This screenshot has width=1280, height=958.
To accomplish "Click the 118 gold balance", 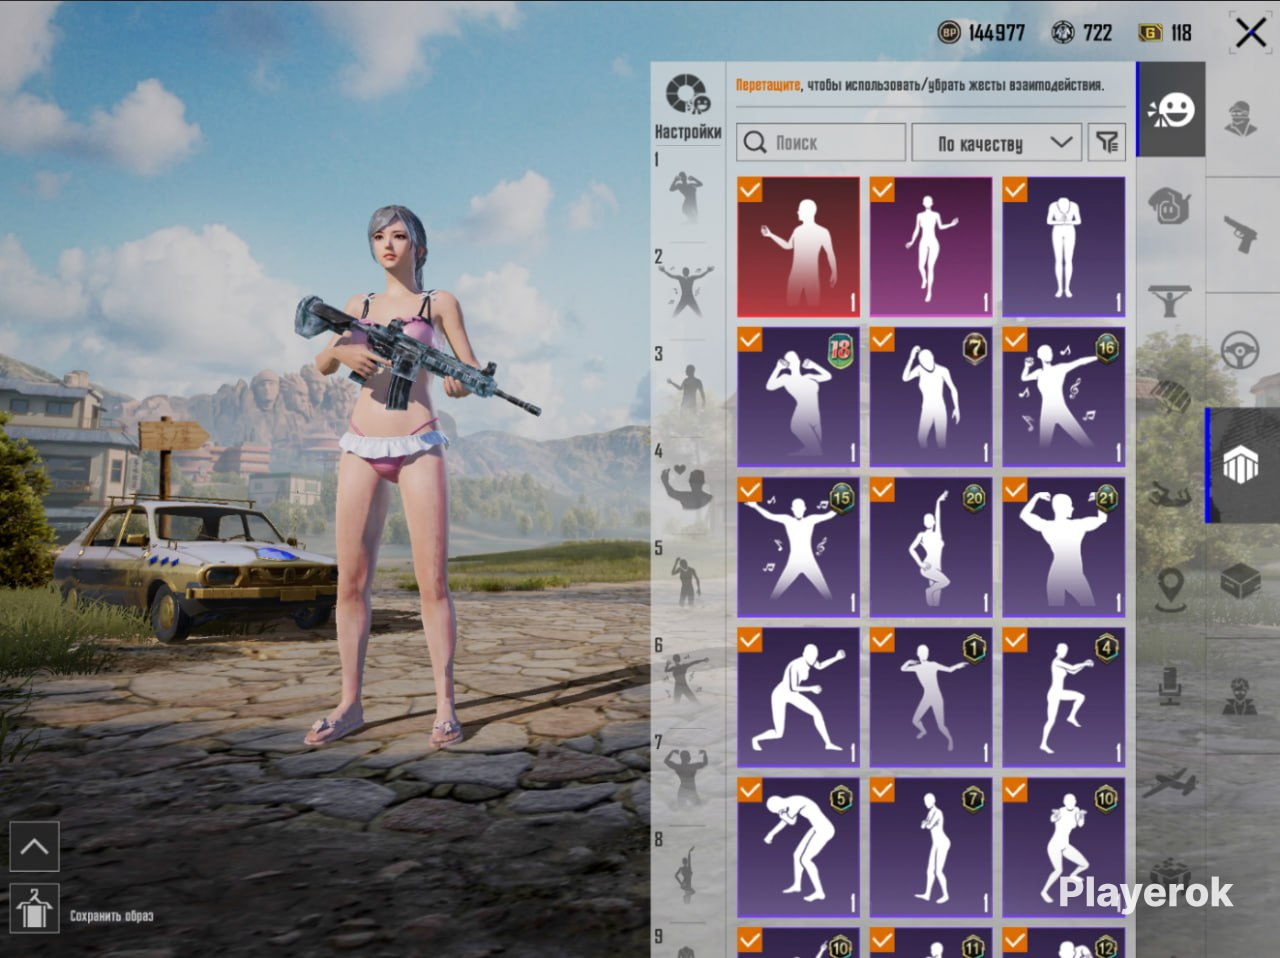I will pyautogui.click(x=1181, y=33).
